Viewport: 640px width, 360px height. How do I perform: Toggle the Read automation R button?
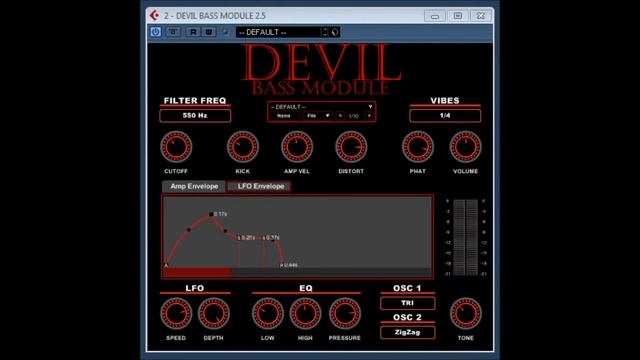point(193,32)
